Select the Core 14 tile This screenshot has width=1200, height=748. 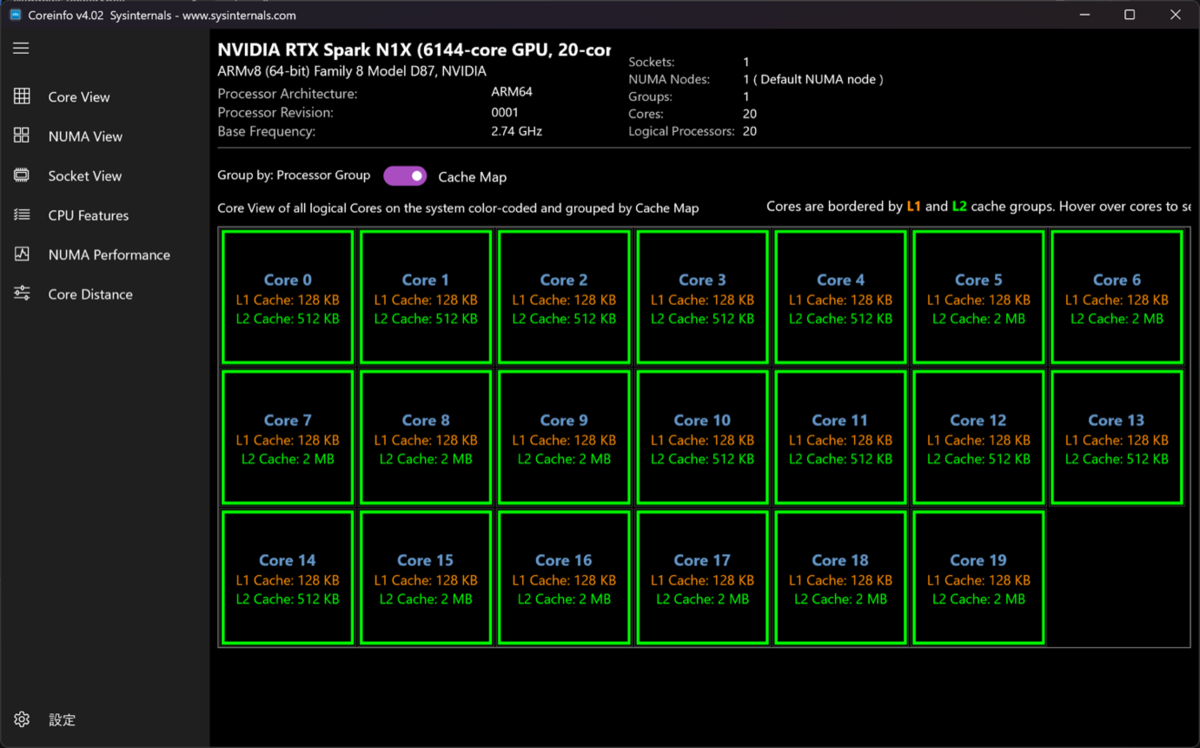288,577
